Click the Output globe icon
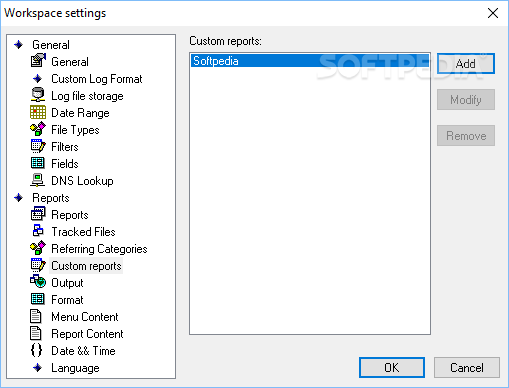The height and width of the screenshot is (388, 509). [x=38, y=282]
